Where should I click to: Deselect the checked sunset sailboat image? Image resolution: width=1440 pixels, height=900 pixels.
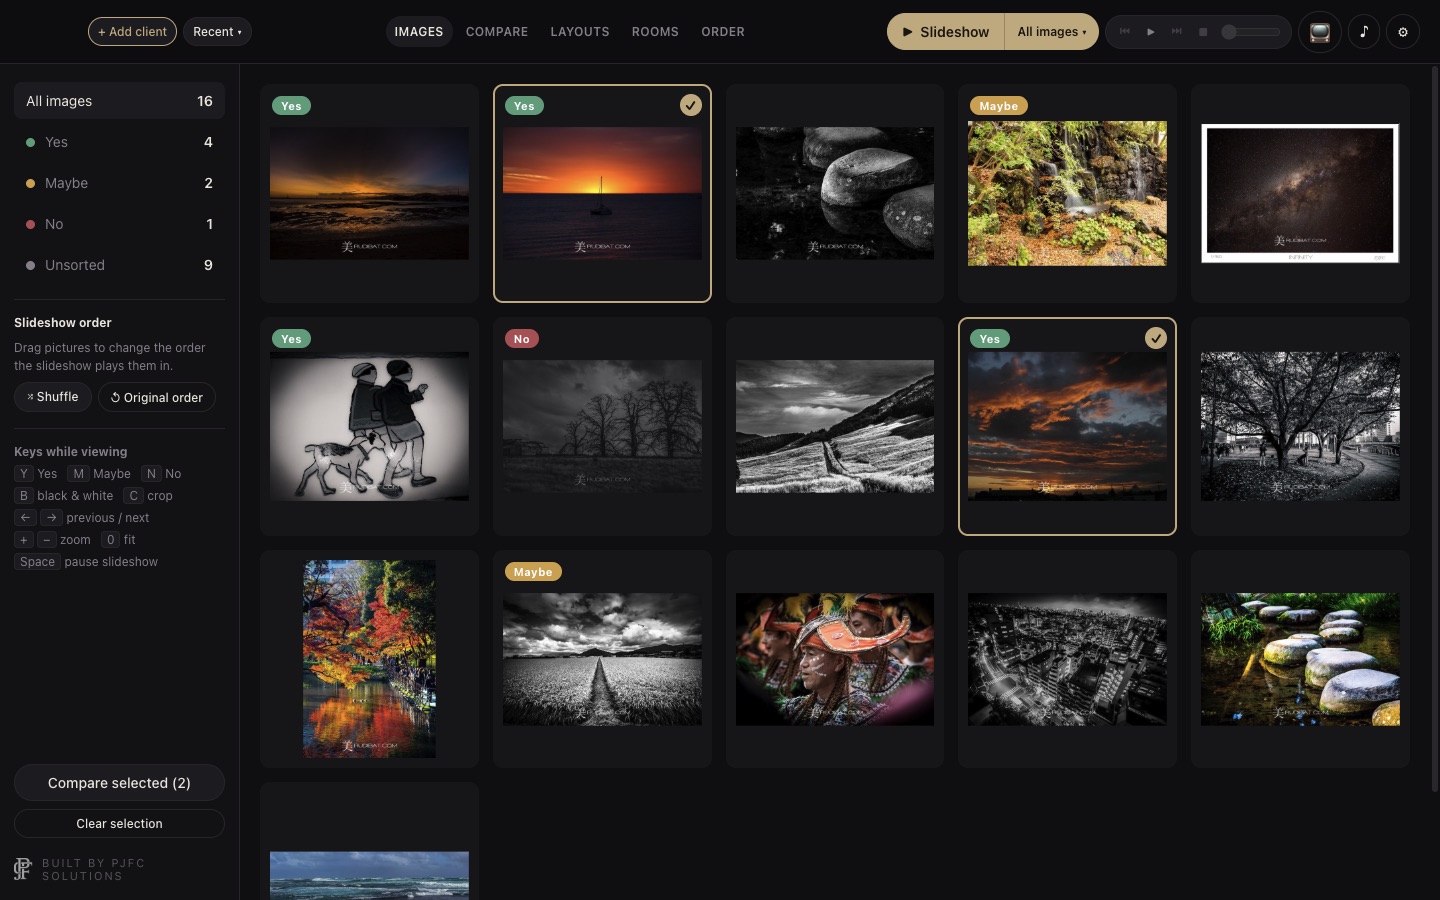tap(691, 105)
